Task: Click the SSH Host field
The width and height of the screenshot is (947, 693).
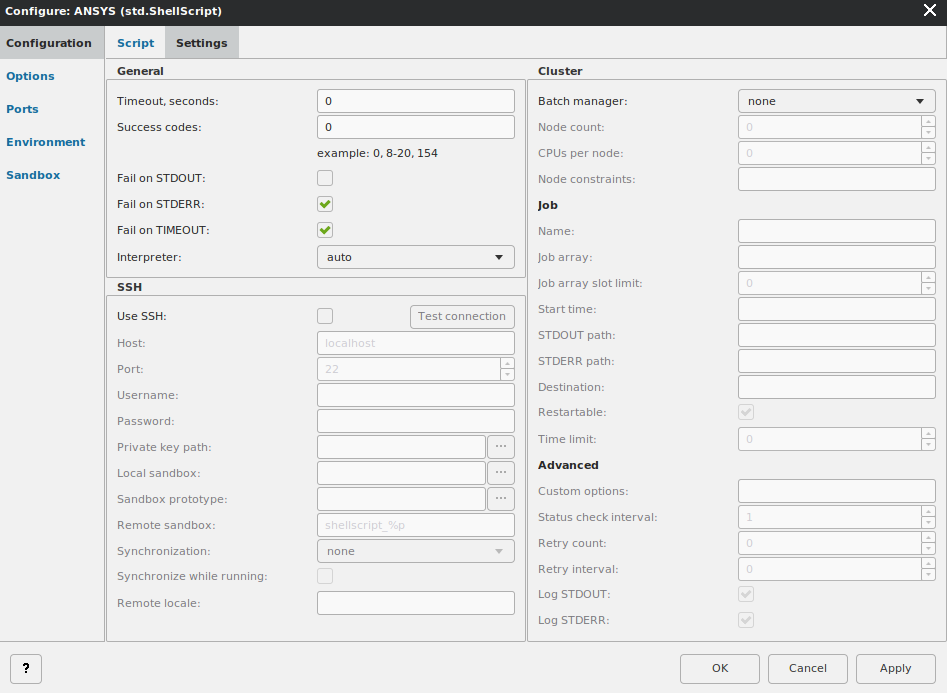Action: coord(416,343)
